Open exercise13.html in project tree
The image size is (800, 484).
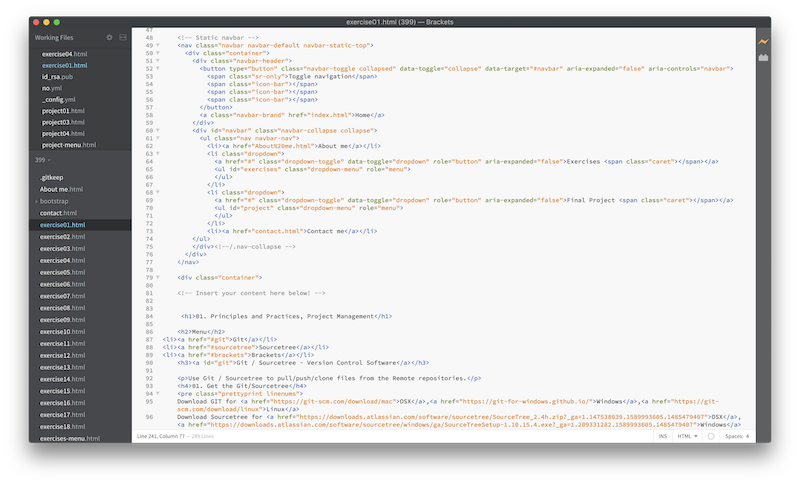tap(63, 367)
